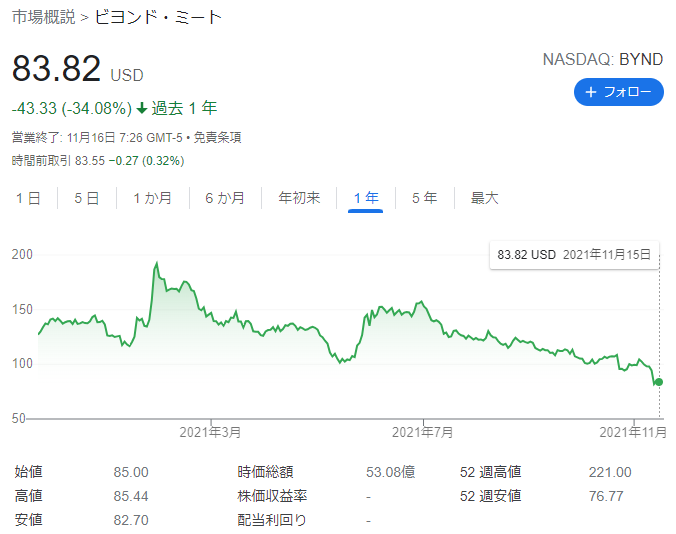Click the ビヨンド・ミート breadcrumb title
The height and width of the screenshot is (534, 676).
click(x=158, y=17)
